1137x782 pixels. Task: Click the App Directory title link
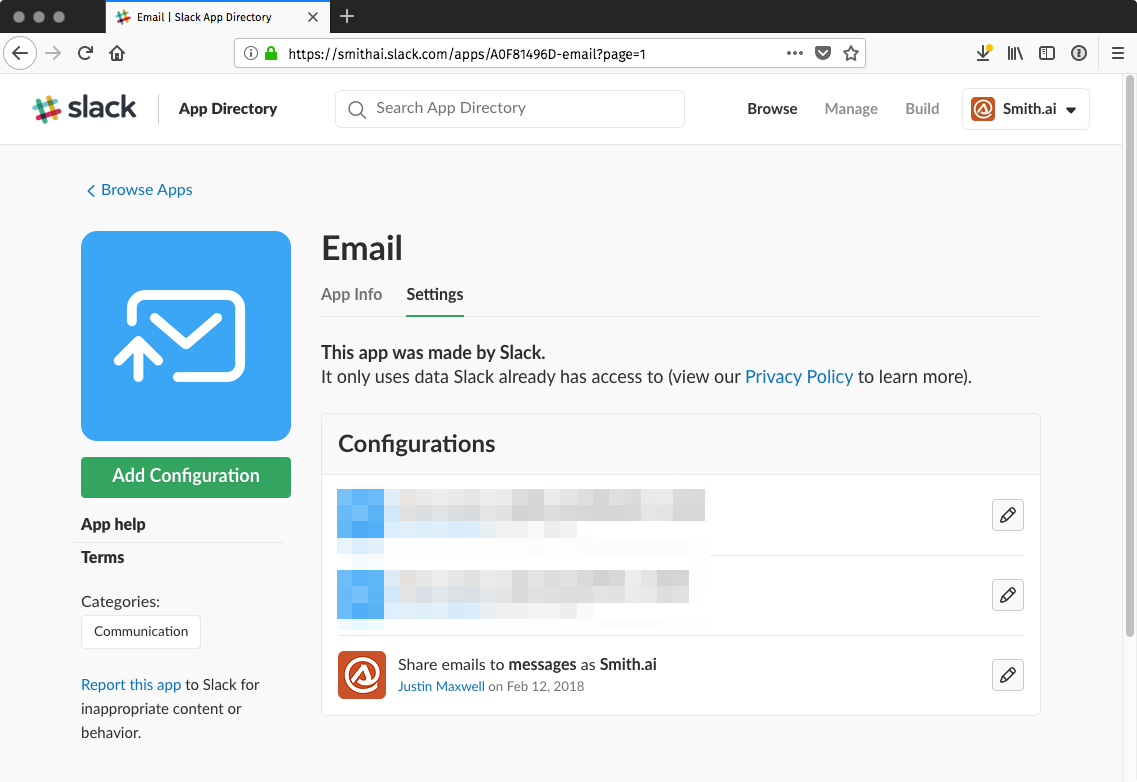point(228,109)
